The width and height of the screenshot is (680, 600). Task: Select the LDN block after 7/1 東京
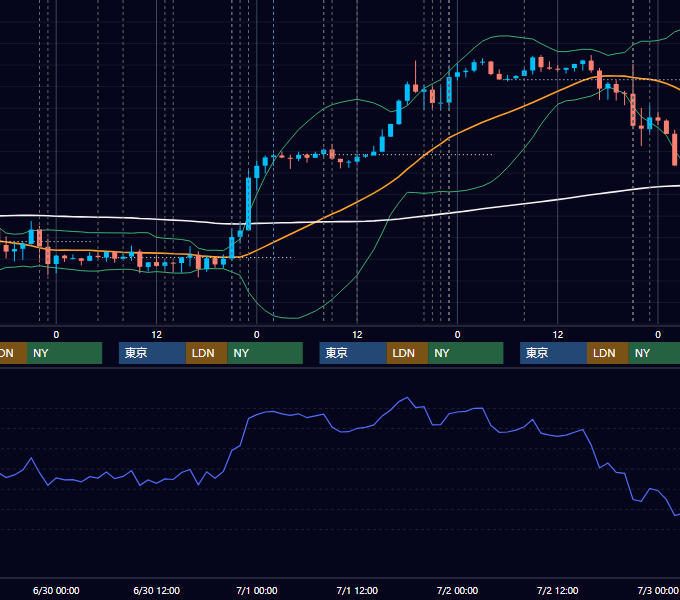pos(407,353)
